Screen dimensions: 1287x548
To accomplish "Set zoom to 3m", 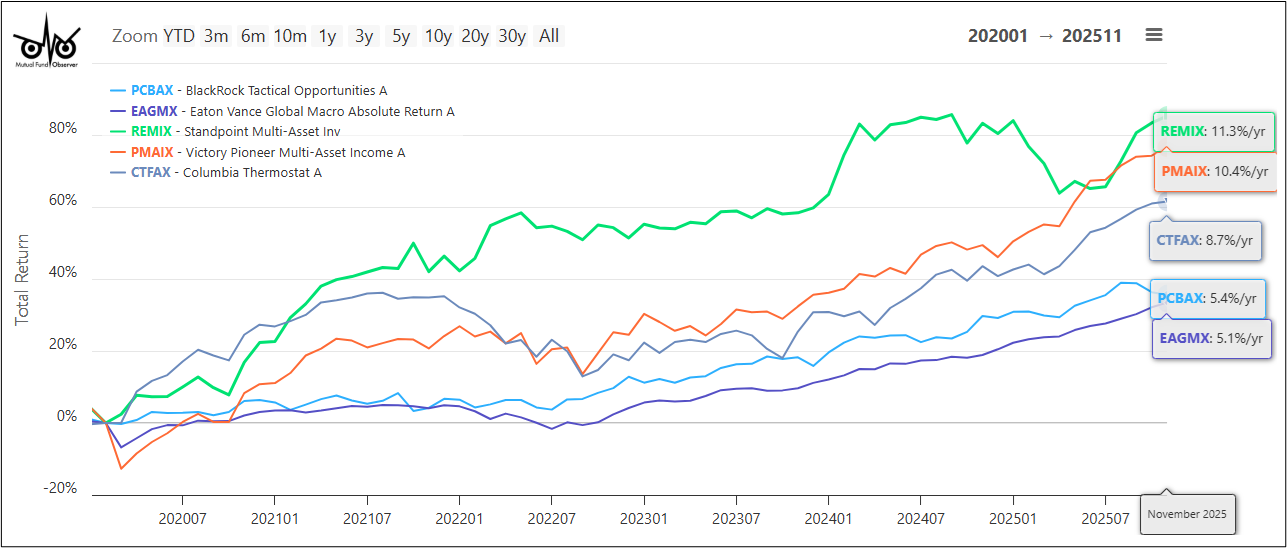I will (x=216, y=36).
